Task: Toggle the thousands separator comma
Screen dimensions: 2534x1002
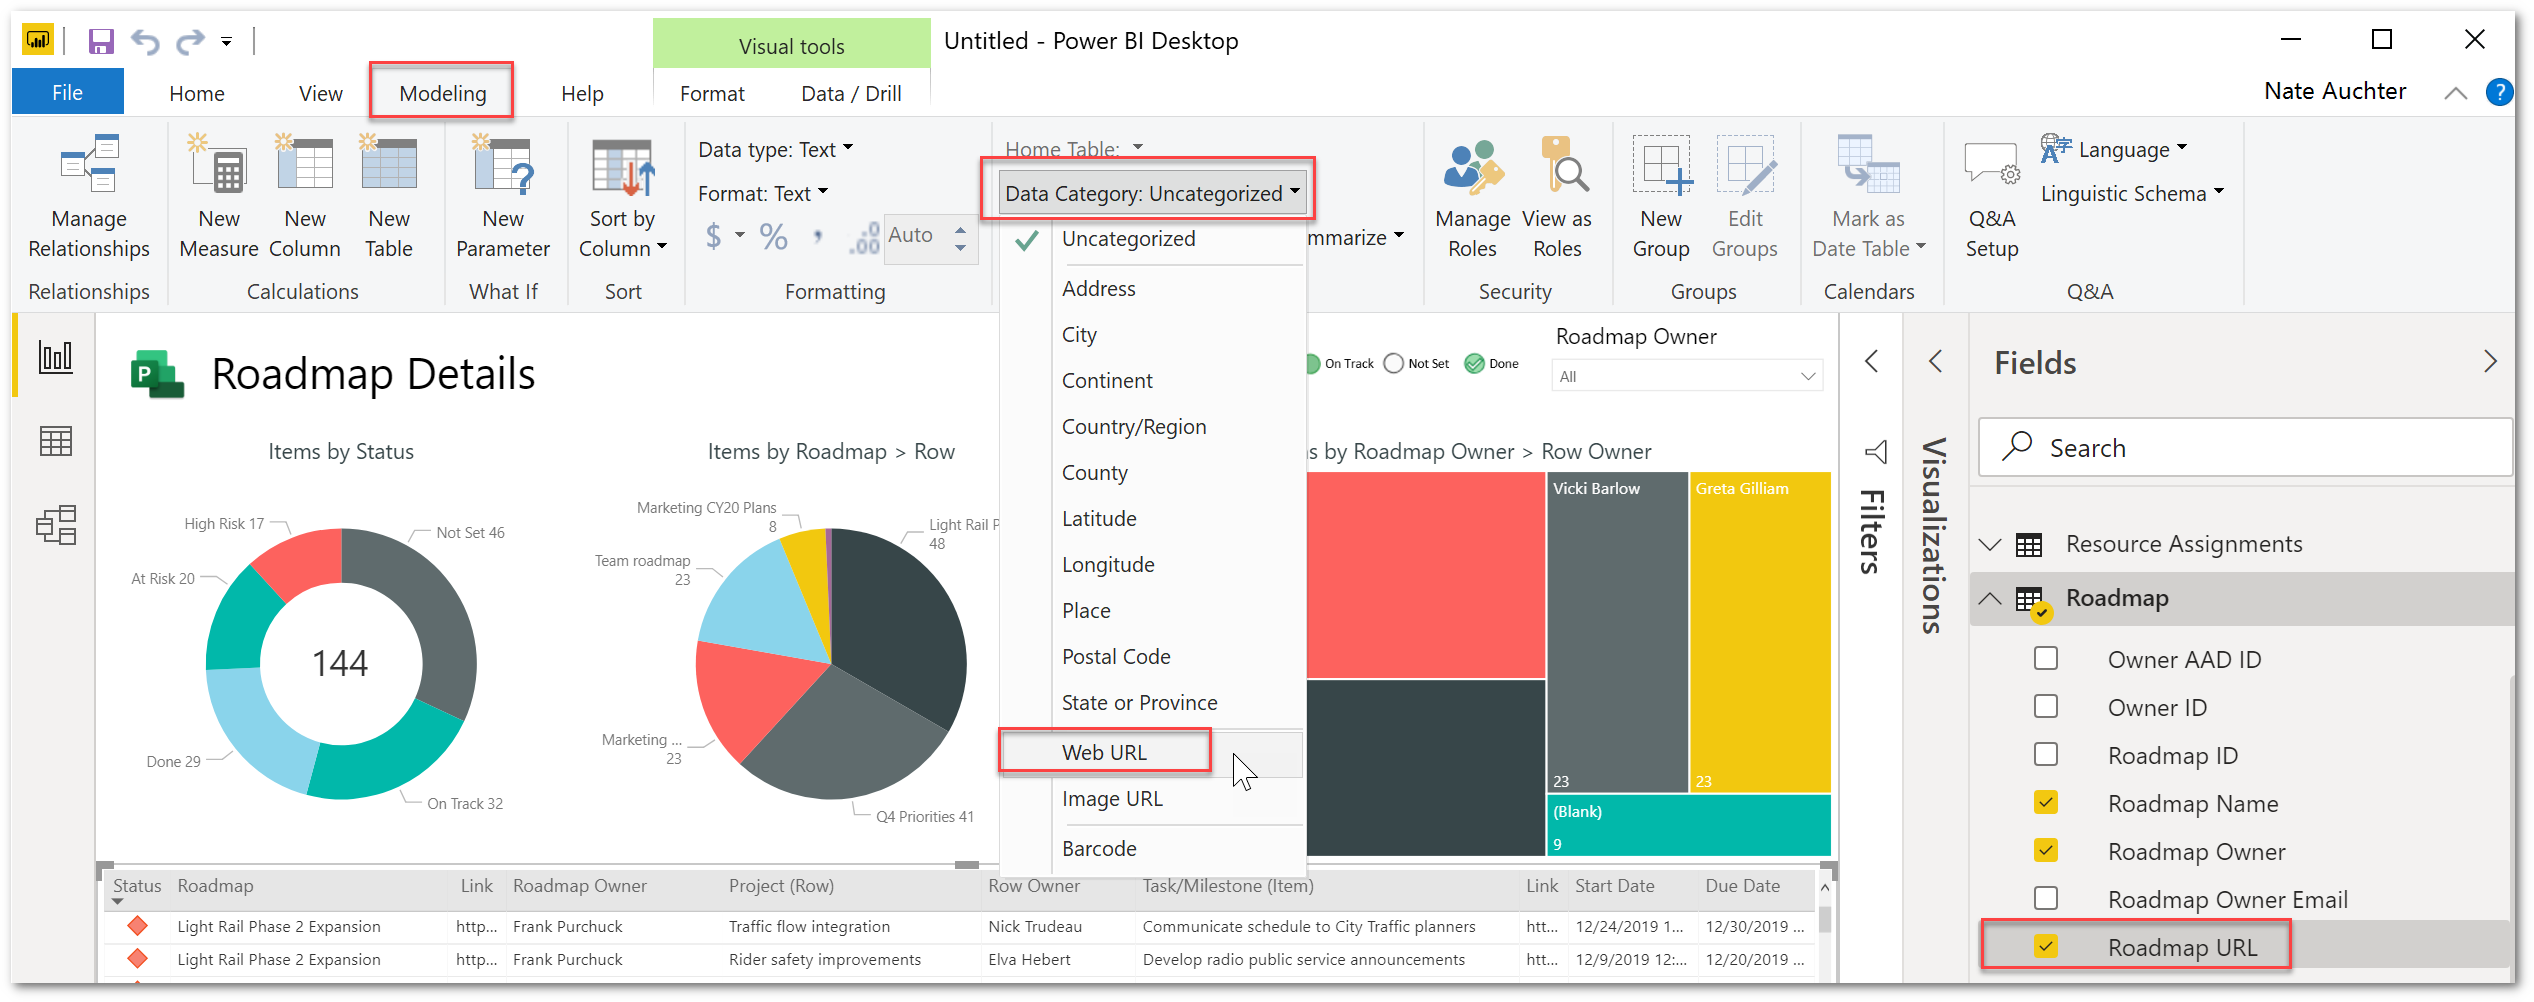Action: [818, 237]
